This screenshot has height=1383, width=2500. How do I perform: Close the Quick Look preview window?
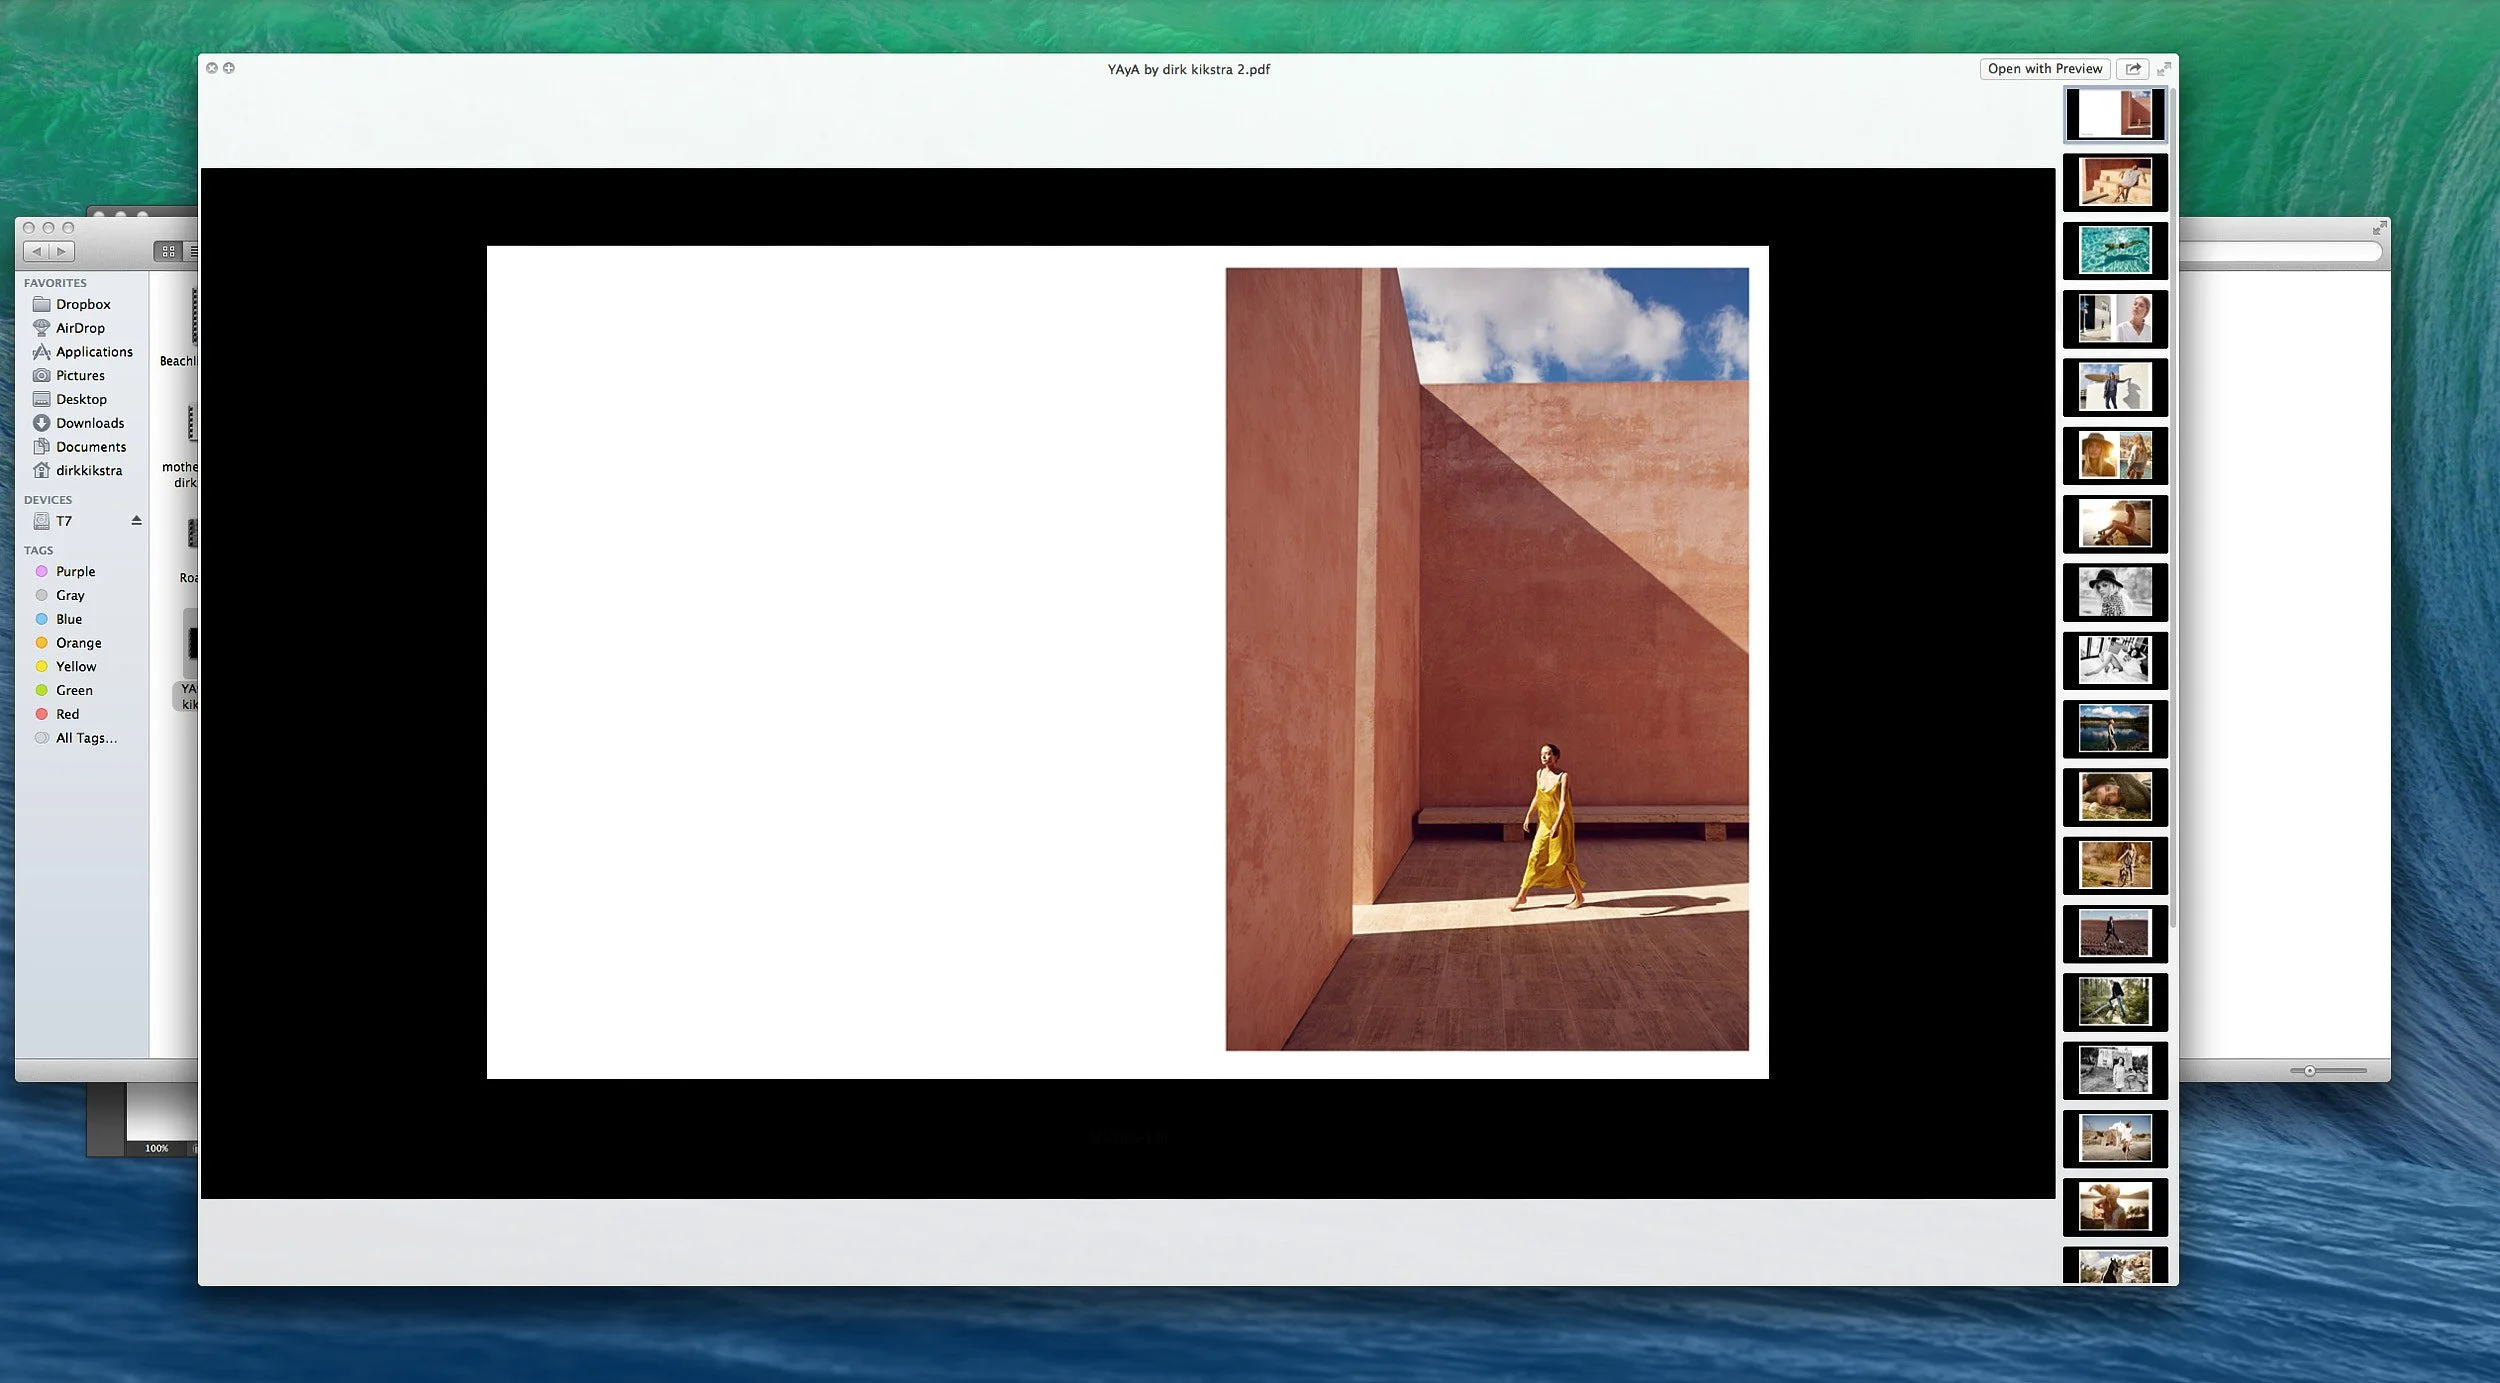pos(212,68)
